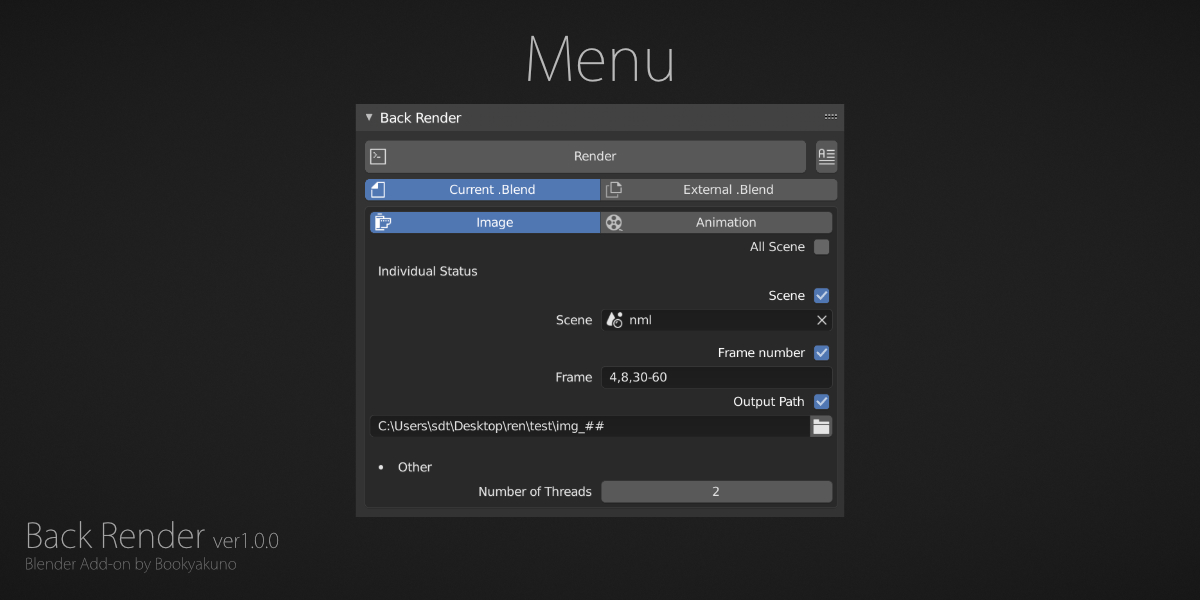The height and width of the screenshot is (600, 1200).
Task: Collapse the Back Render panel
Action: 368,117
